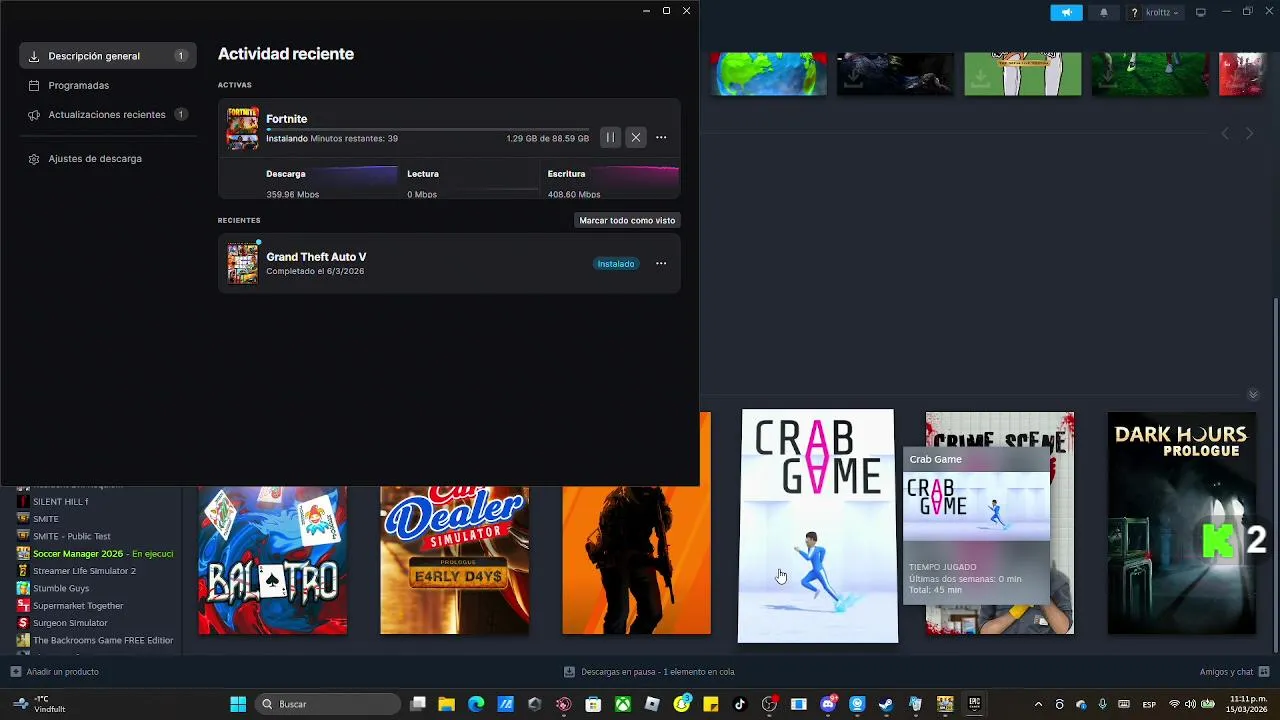Open Microsoft Store taskbar icon
Screen dimensions: 1280x720
click(x=593, y=704)
